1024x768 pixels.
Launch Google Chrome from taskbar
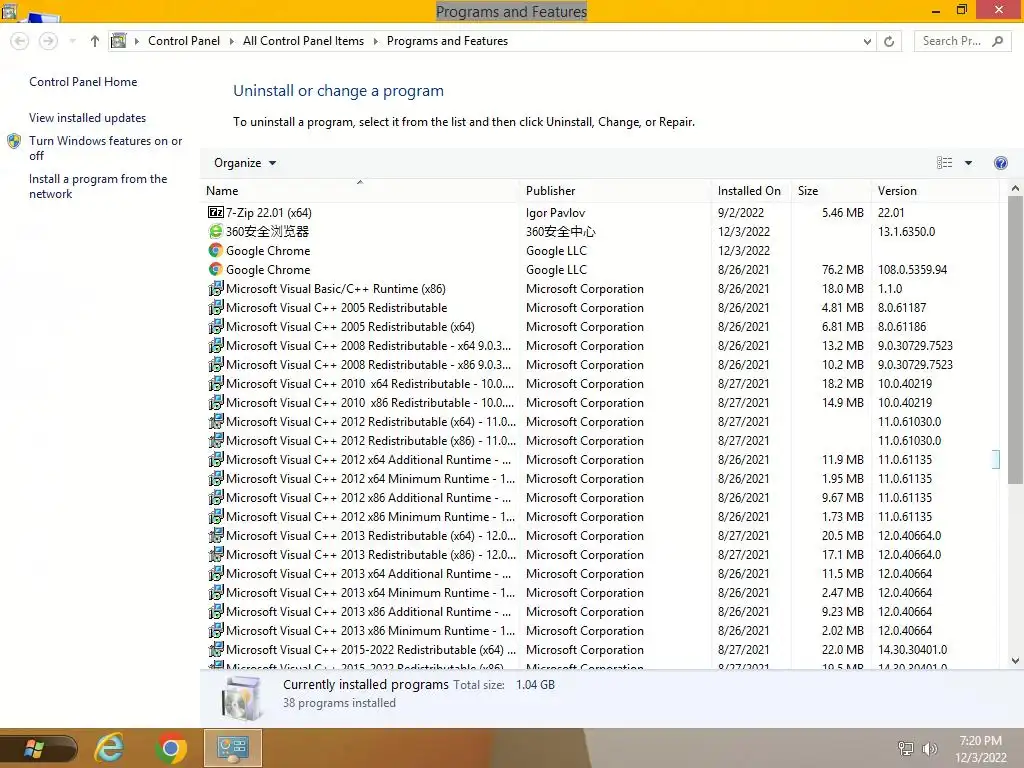click(171, 748)
